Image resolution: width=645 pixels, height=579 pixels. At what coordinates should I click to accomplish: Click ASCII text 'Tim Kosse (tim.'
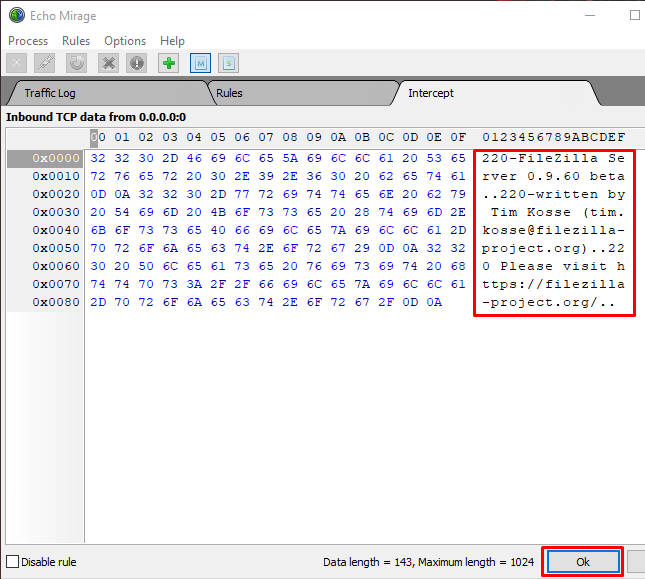pyautogui.click(x=558, y=212)
